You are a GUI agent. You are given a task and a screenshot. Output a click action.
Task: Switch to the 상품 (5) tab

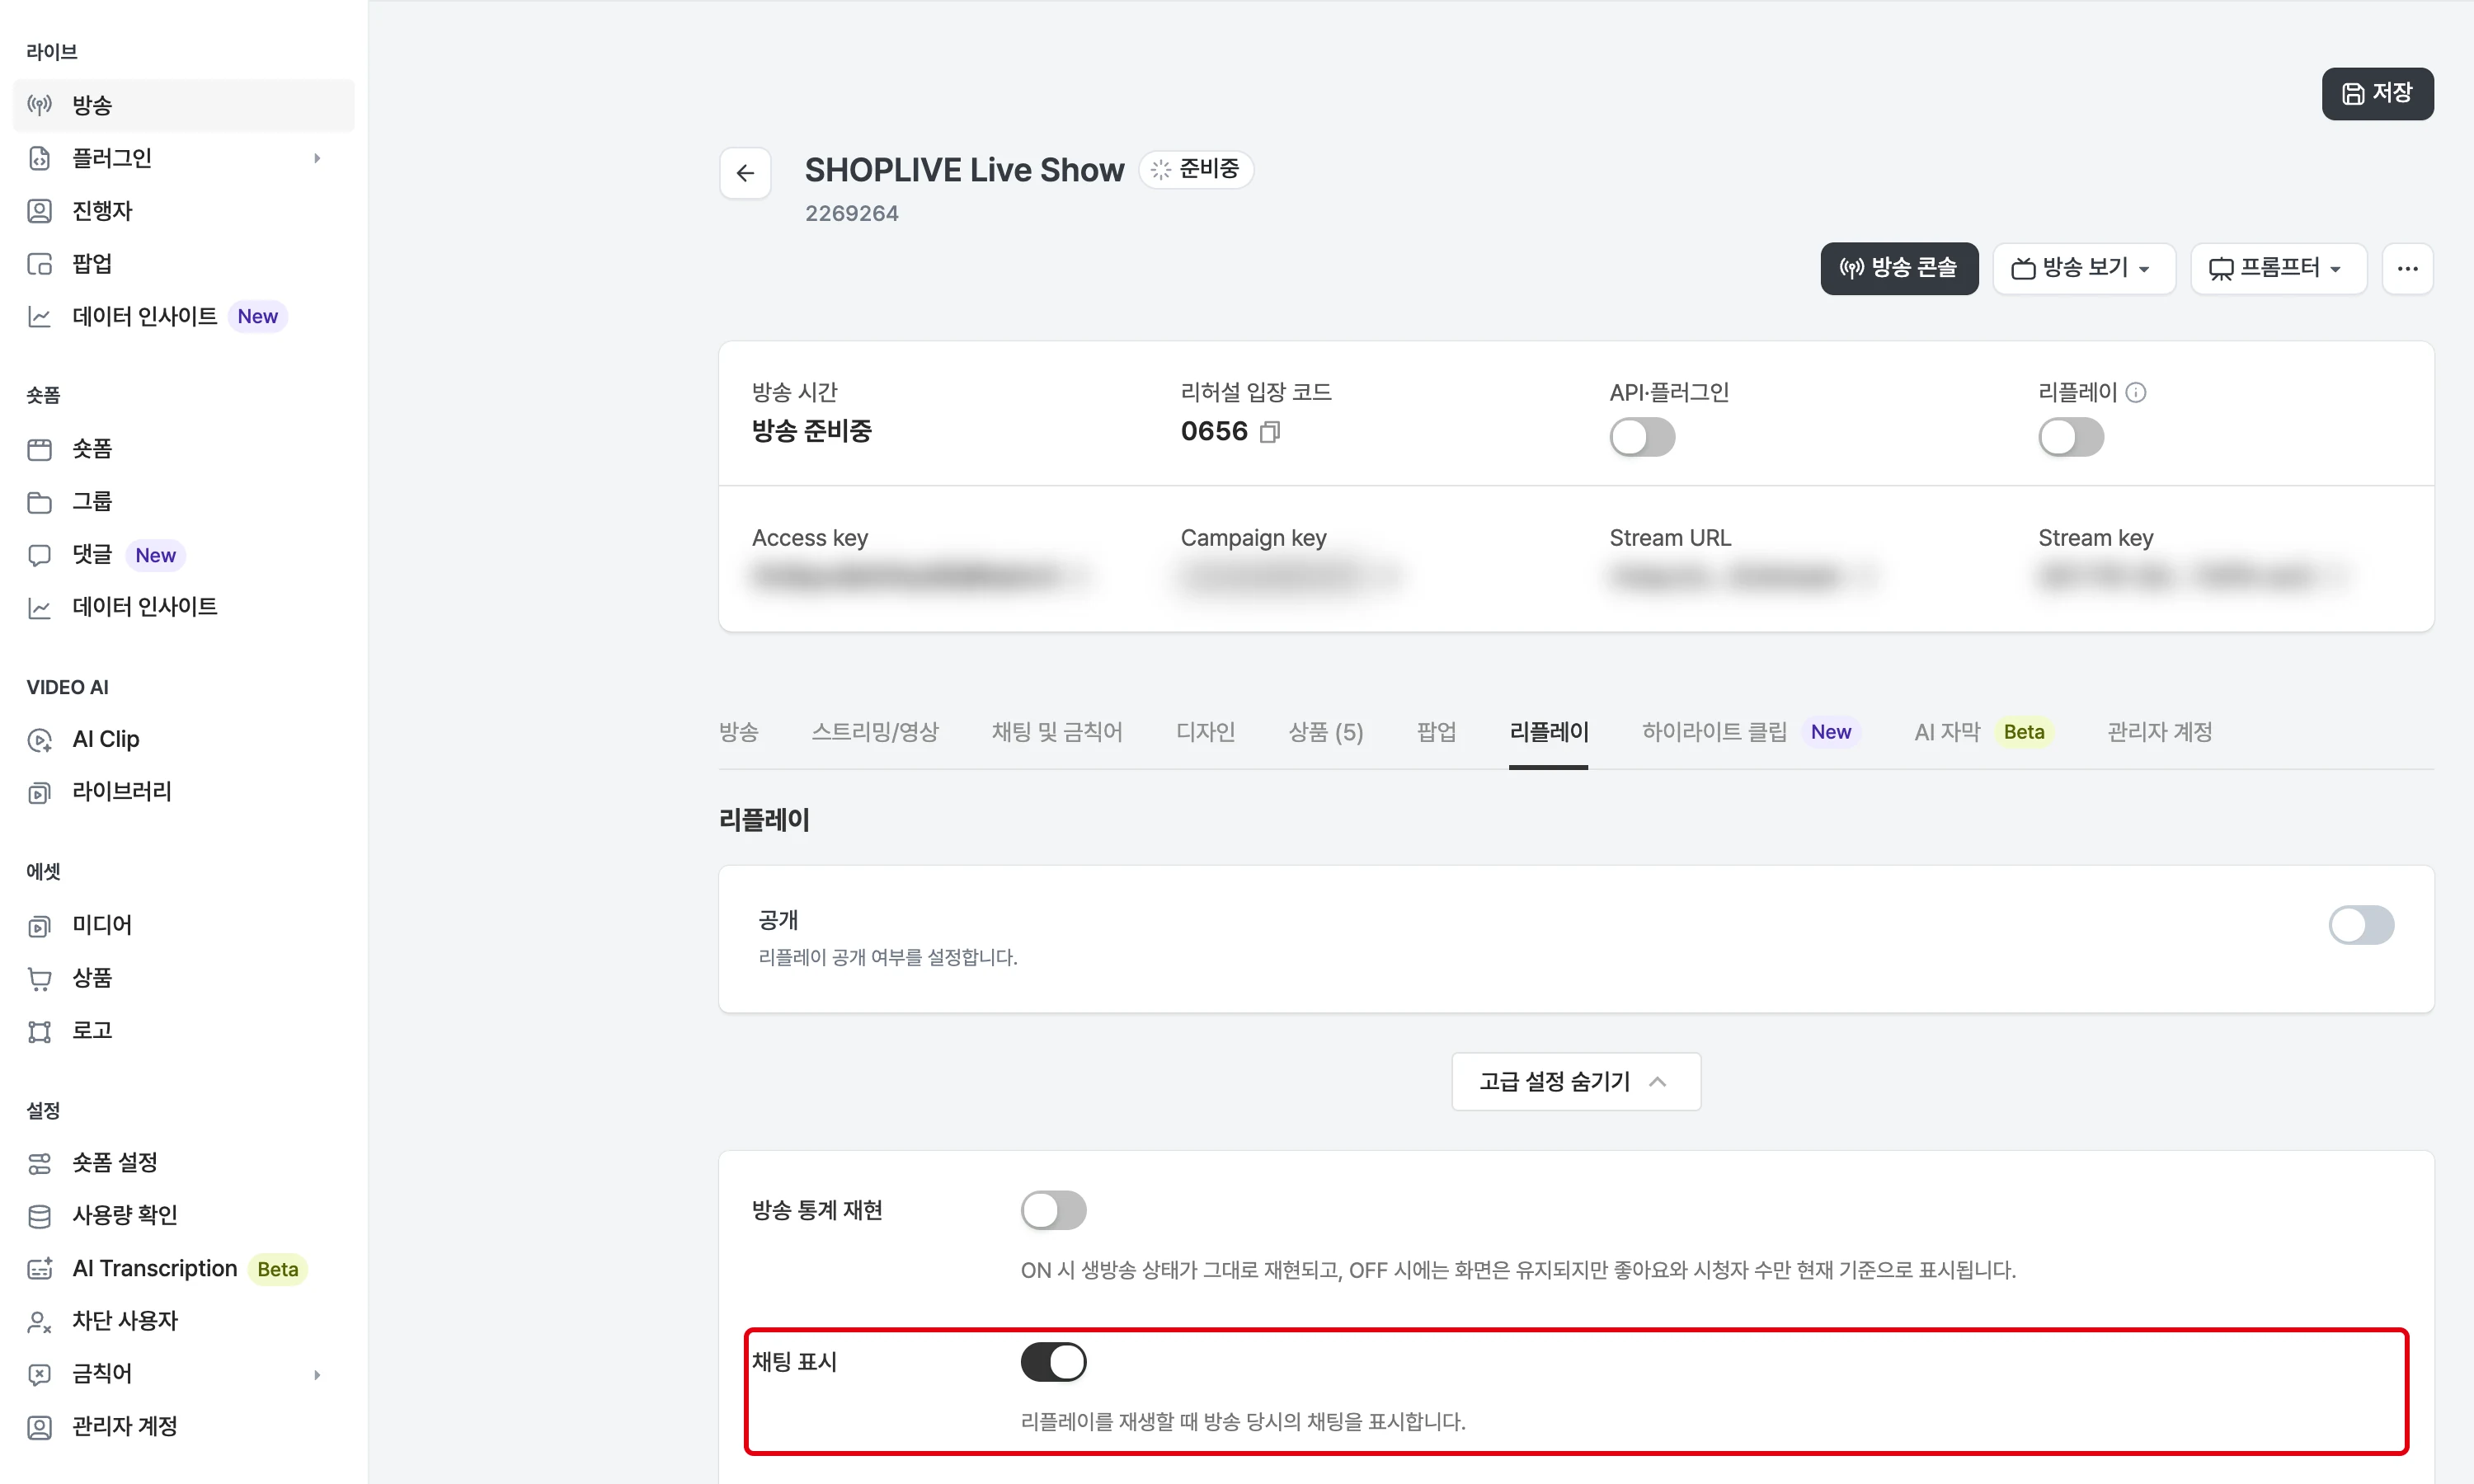(1325, 732)
